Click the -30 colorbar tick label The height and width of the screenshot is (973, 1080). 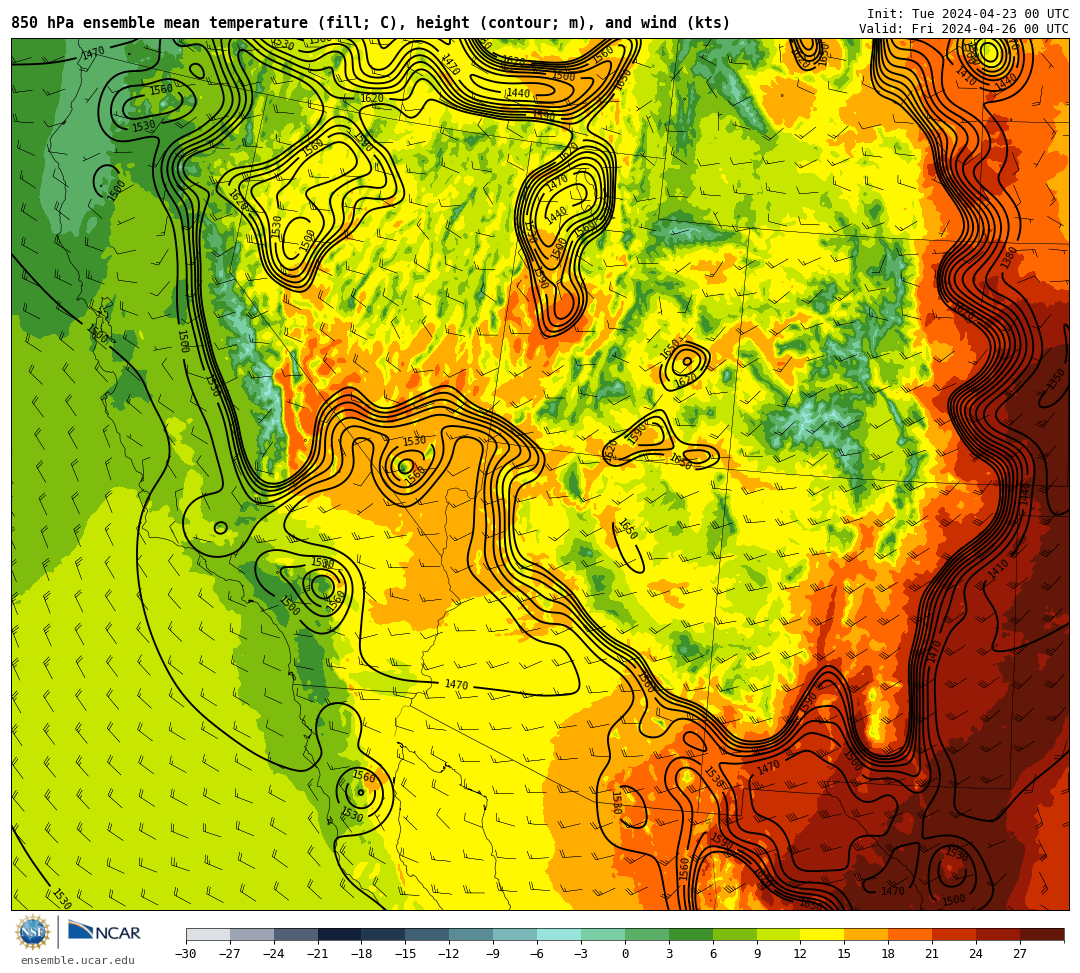tap(186, 954)
